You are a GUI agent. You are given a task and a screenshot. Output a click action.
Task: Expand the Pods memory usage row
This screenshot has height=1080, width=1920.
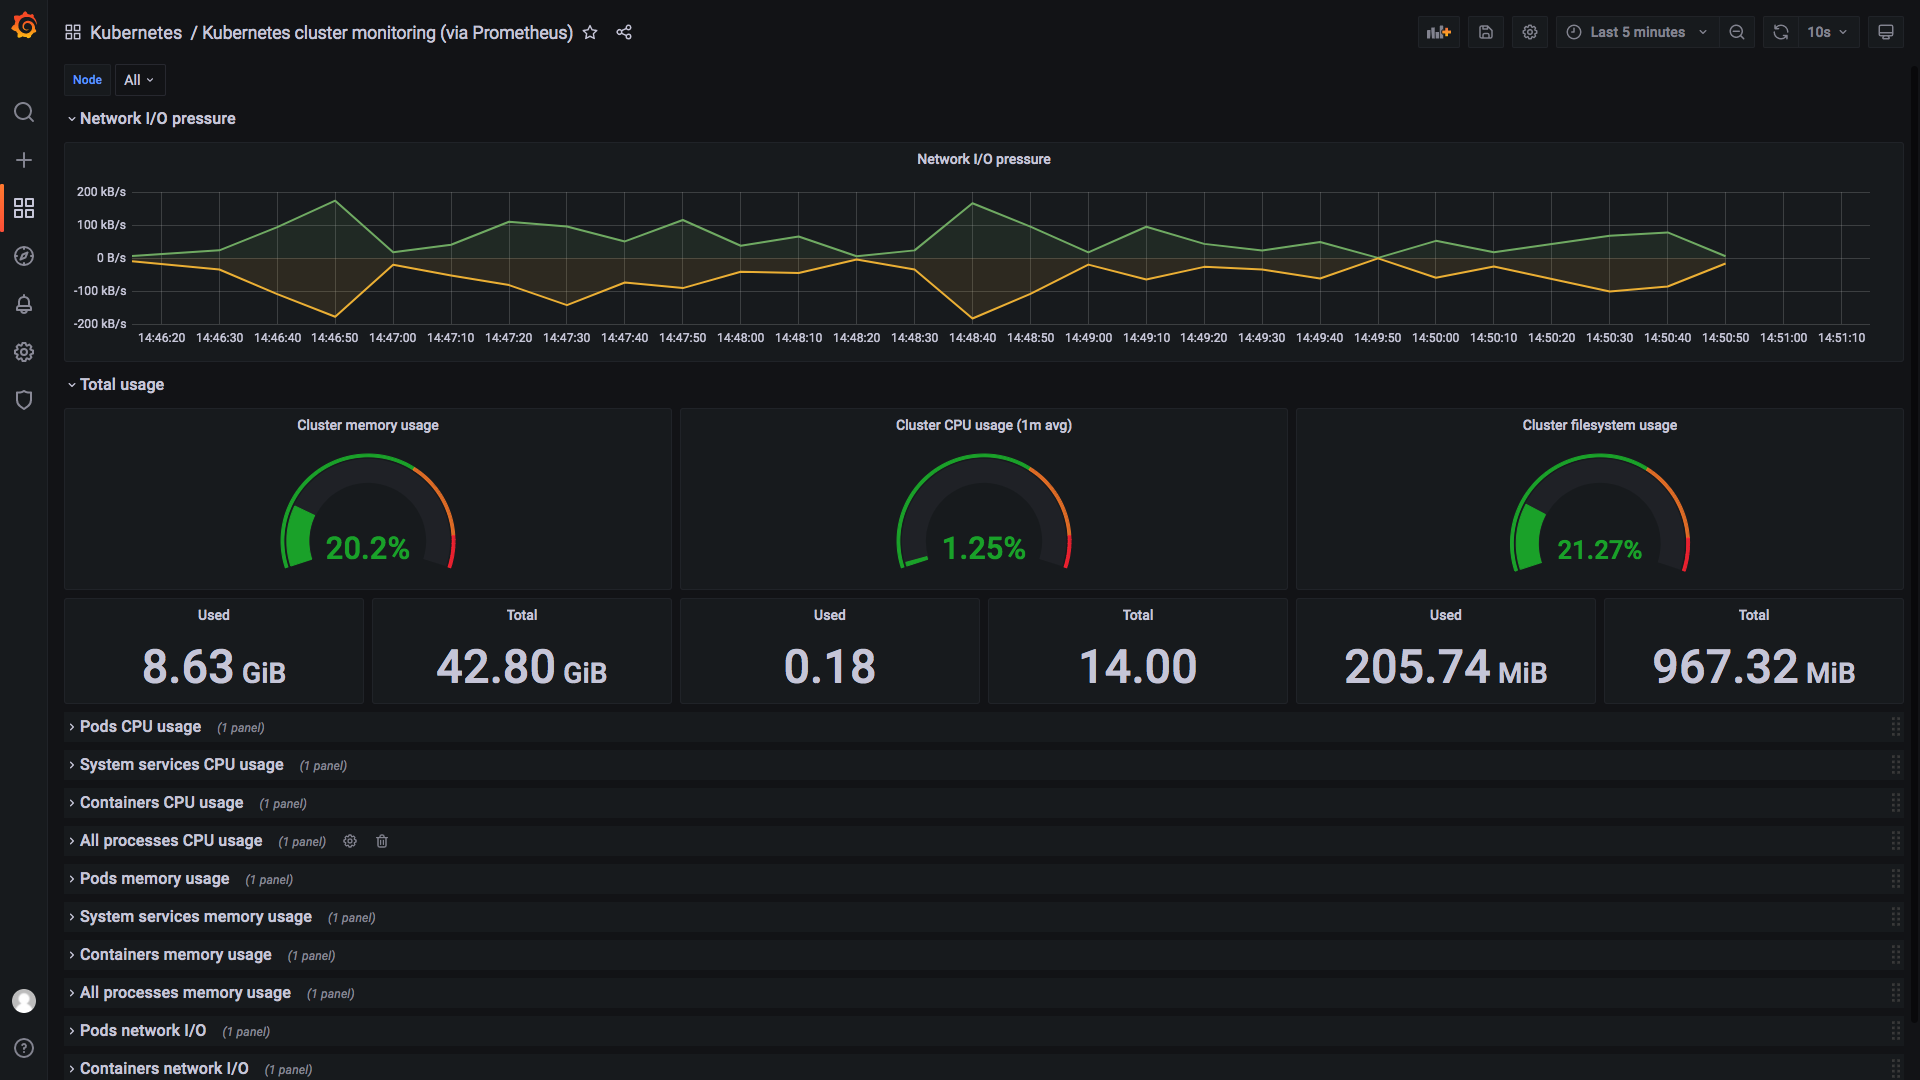[148, 879]
